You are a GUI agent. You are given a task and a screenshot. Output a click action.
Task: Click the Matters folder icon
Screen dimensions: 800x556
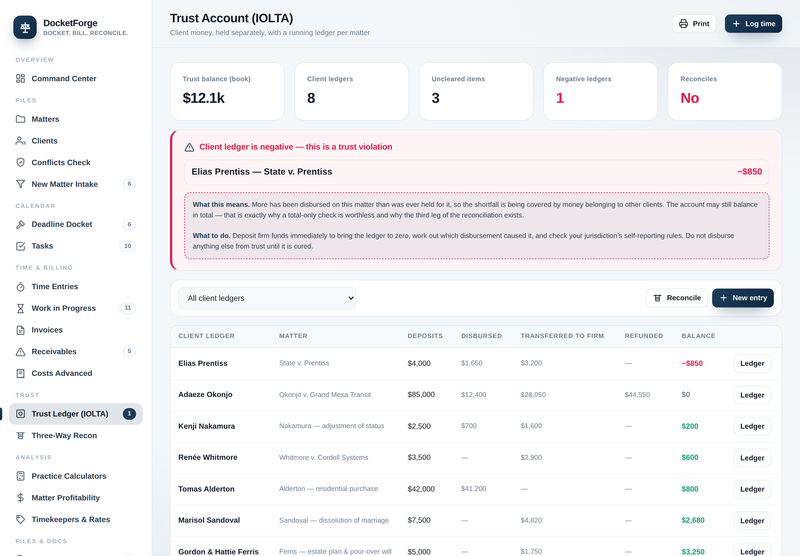pyautogui.click(x=20, y=119)
